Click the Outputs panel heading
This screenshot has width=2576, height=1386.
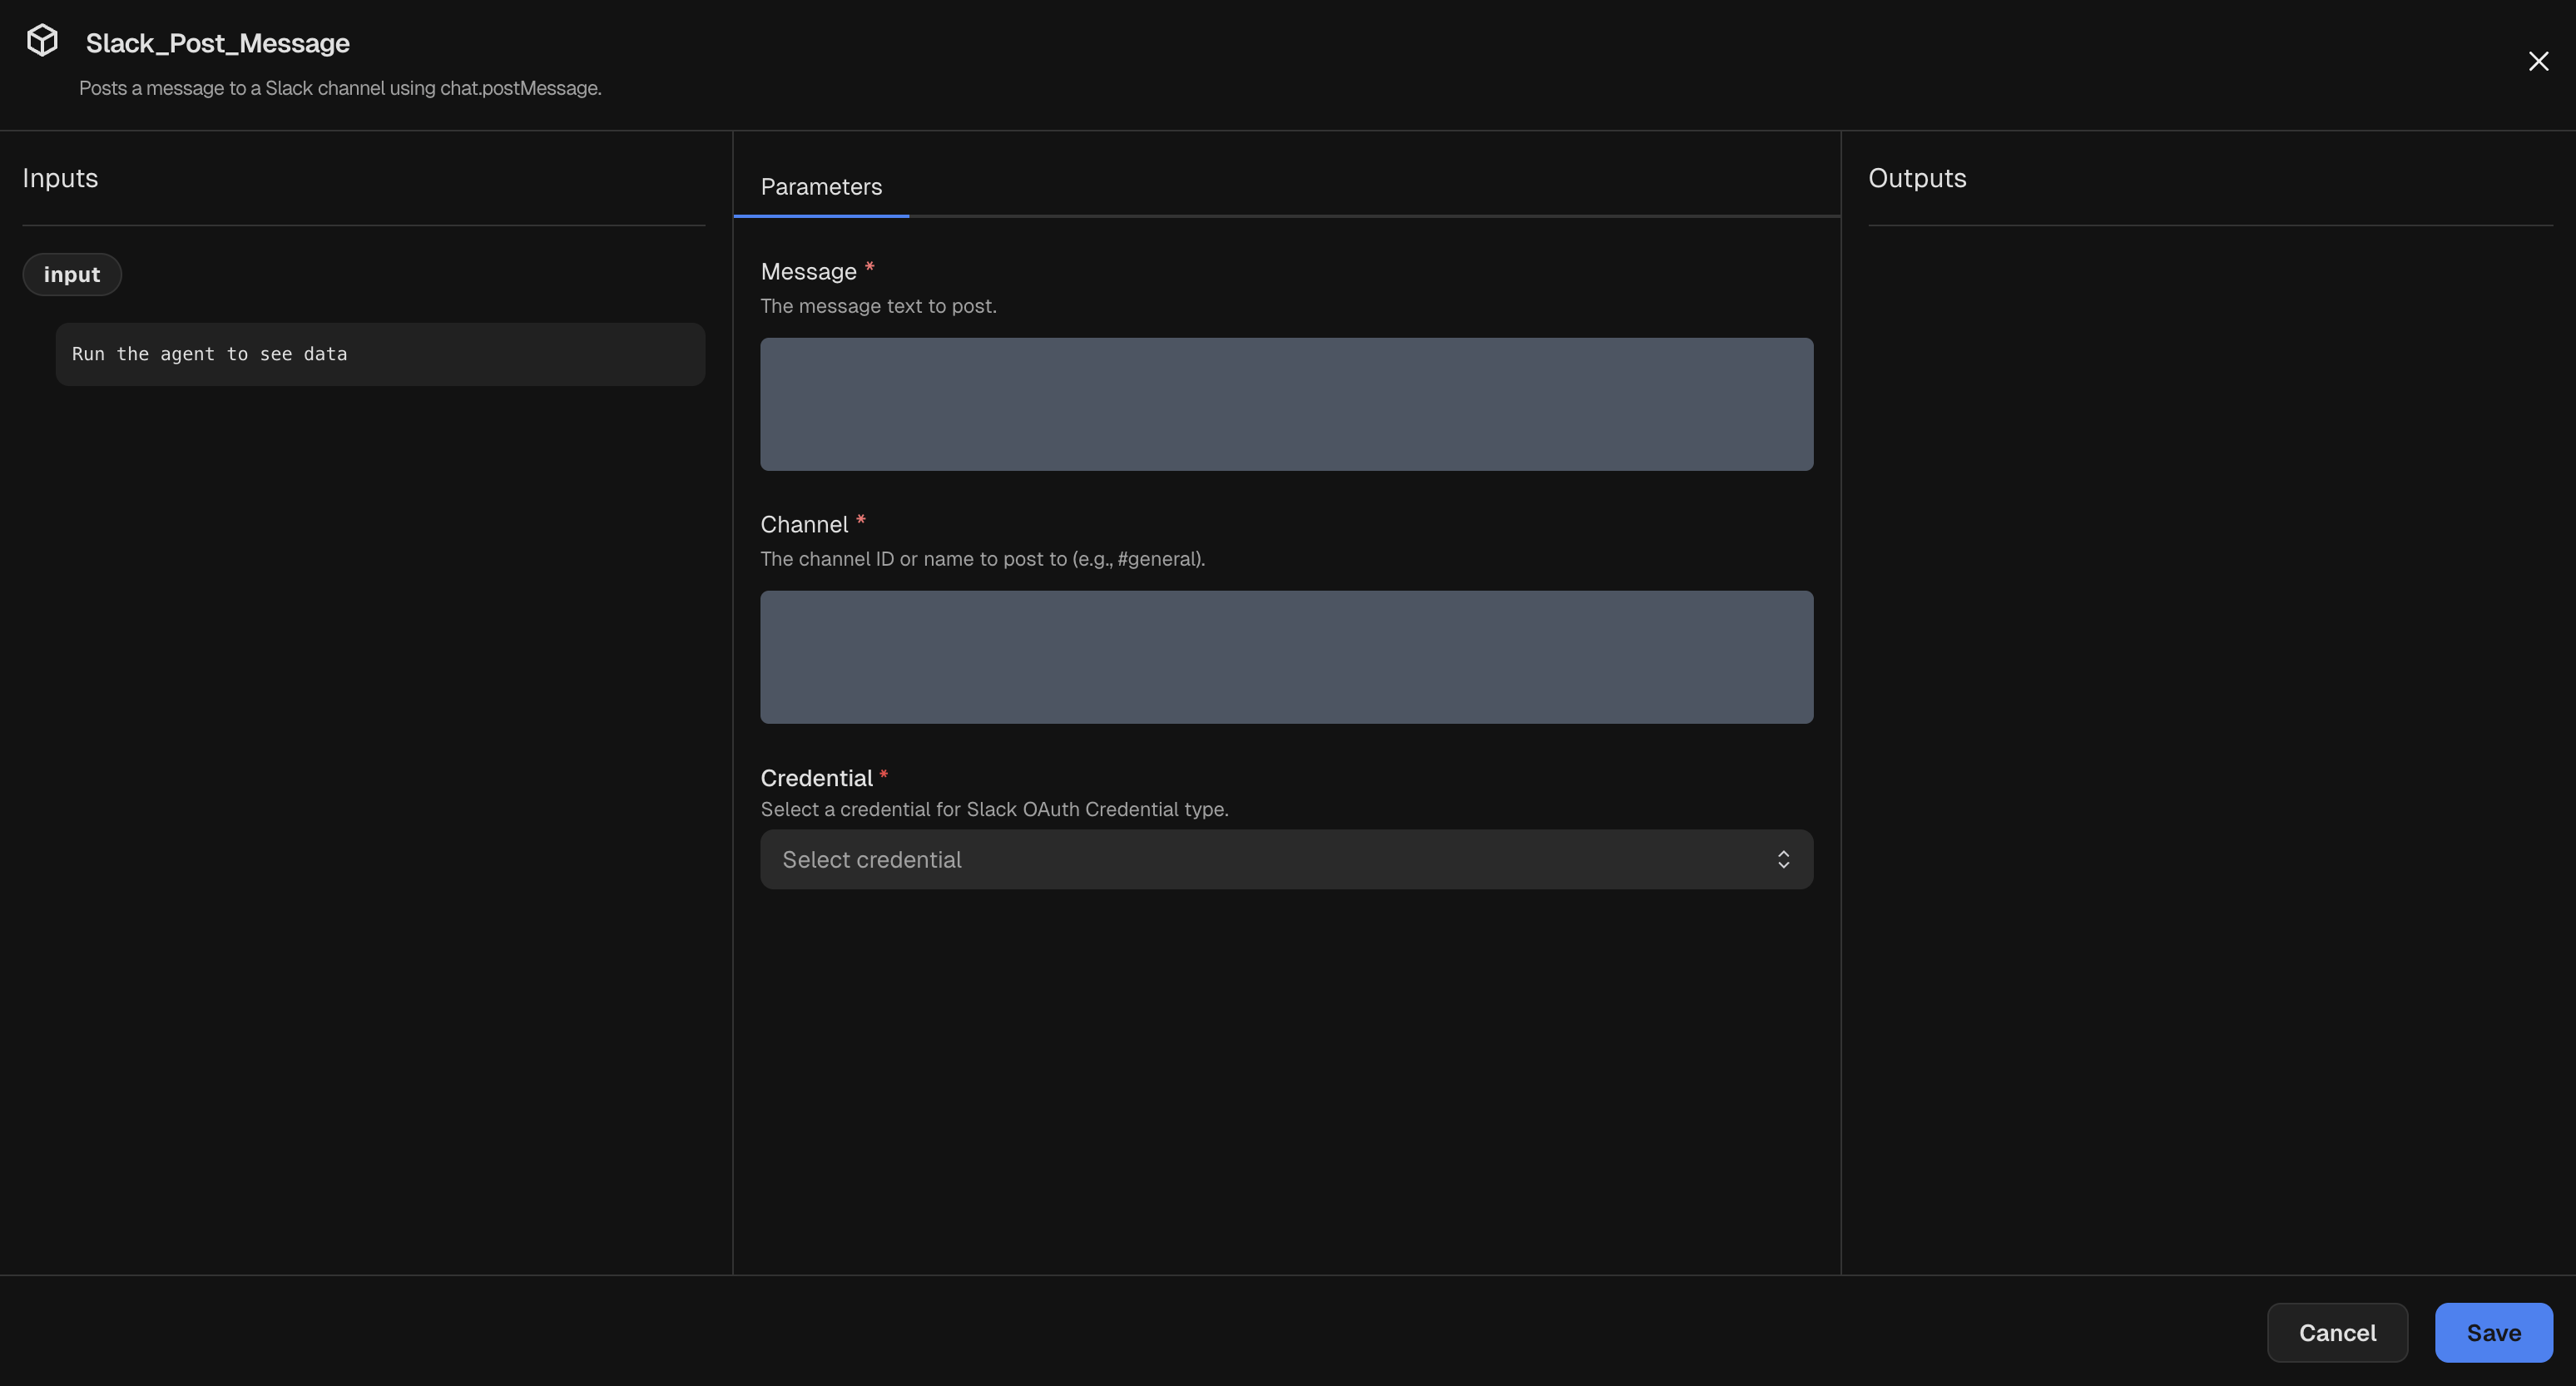(1915, 177)
